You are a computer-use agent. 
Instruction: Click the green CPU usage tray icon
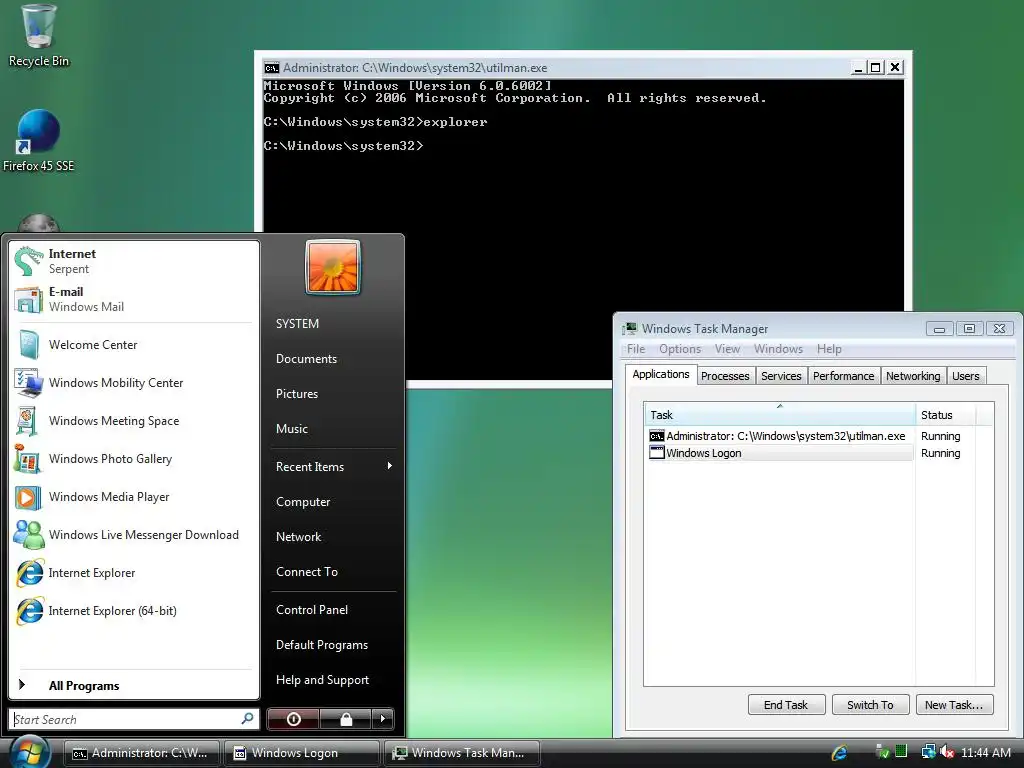click(x=901, y=752)
